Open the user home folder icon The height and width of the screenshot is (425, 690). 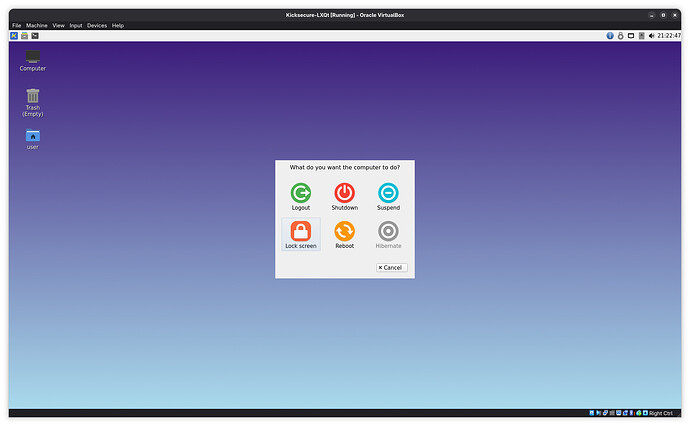tap(33, 136)
